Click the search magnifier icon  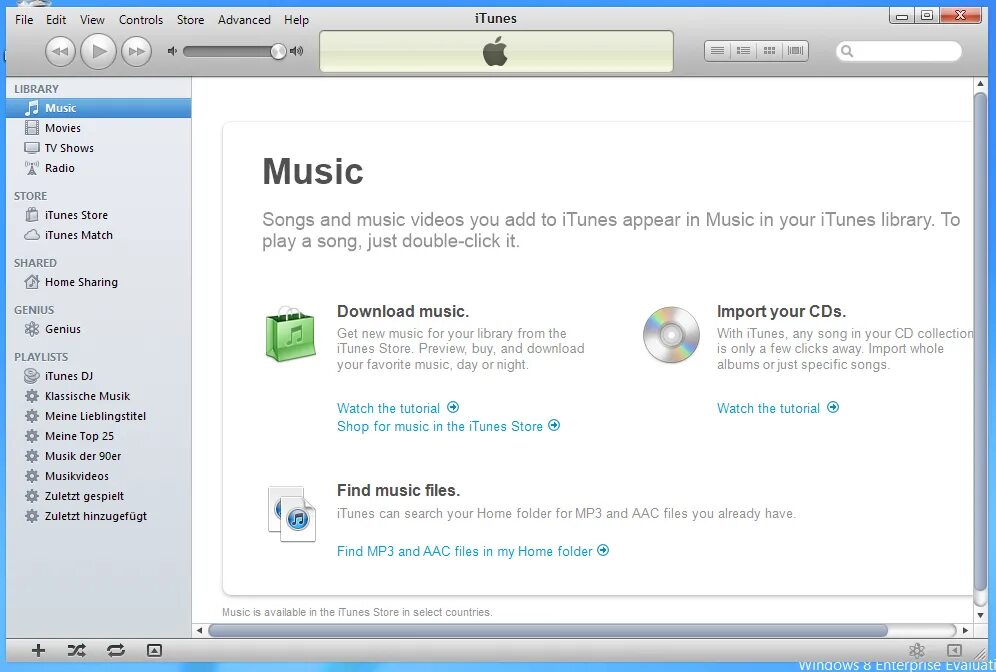[x=847, y=51]
